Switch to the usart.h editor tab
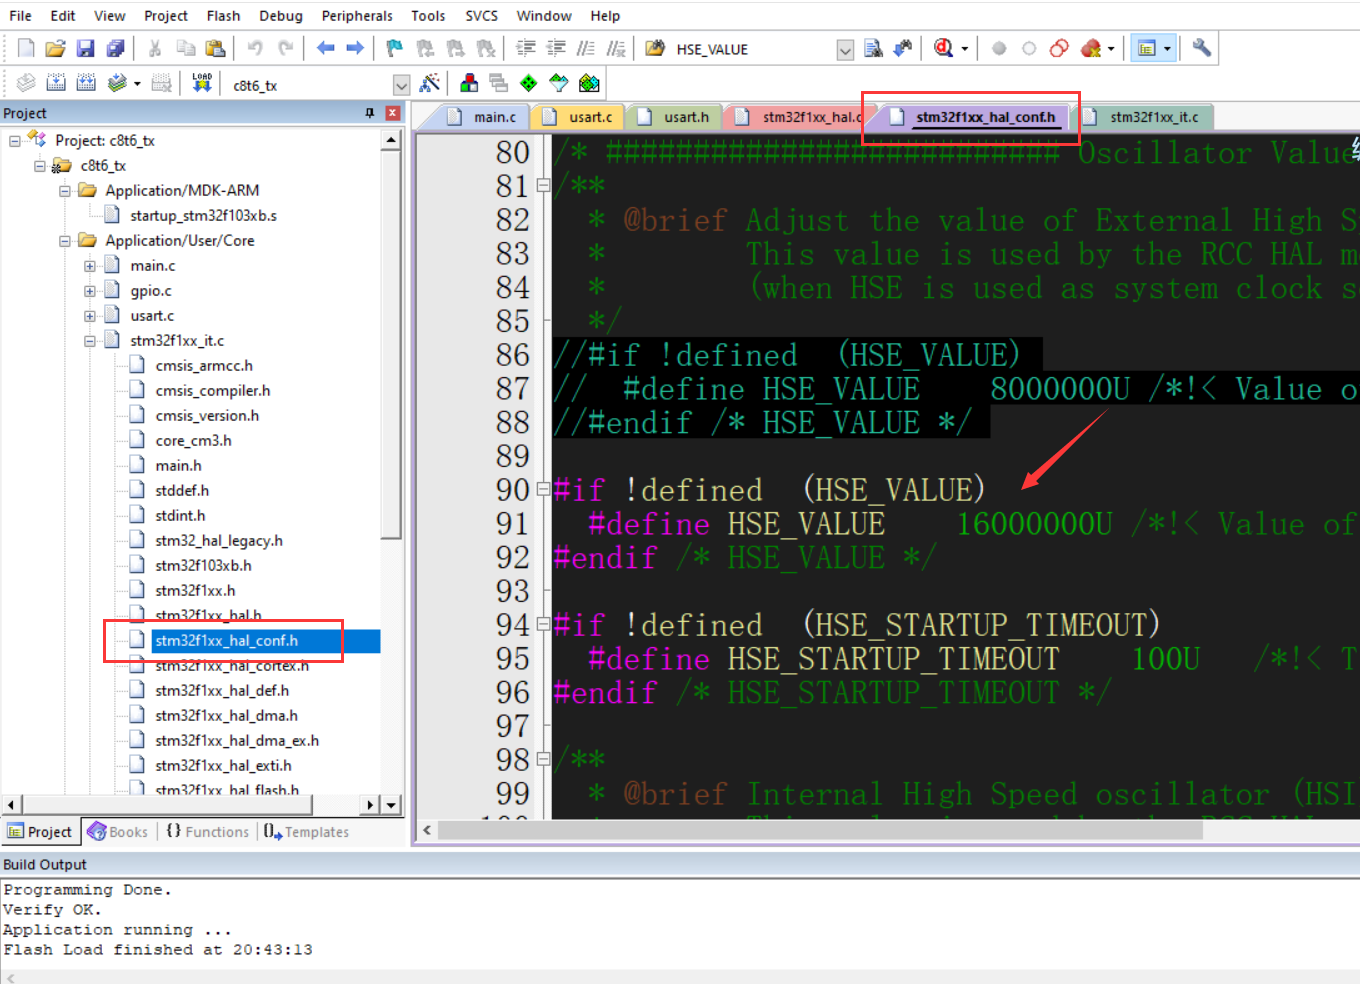 [675, 117]
